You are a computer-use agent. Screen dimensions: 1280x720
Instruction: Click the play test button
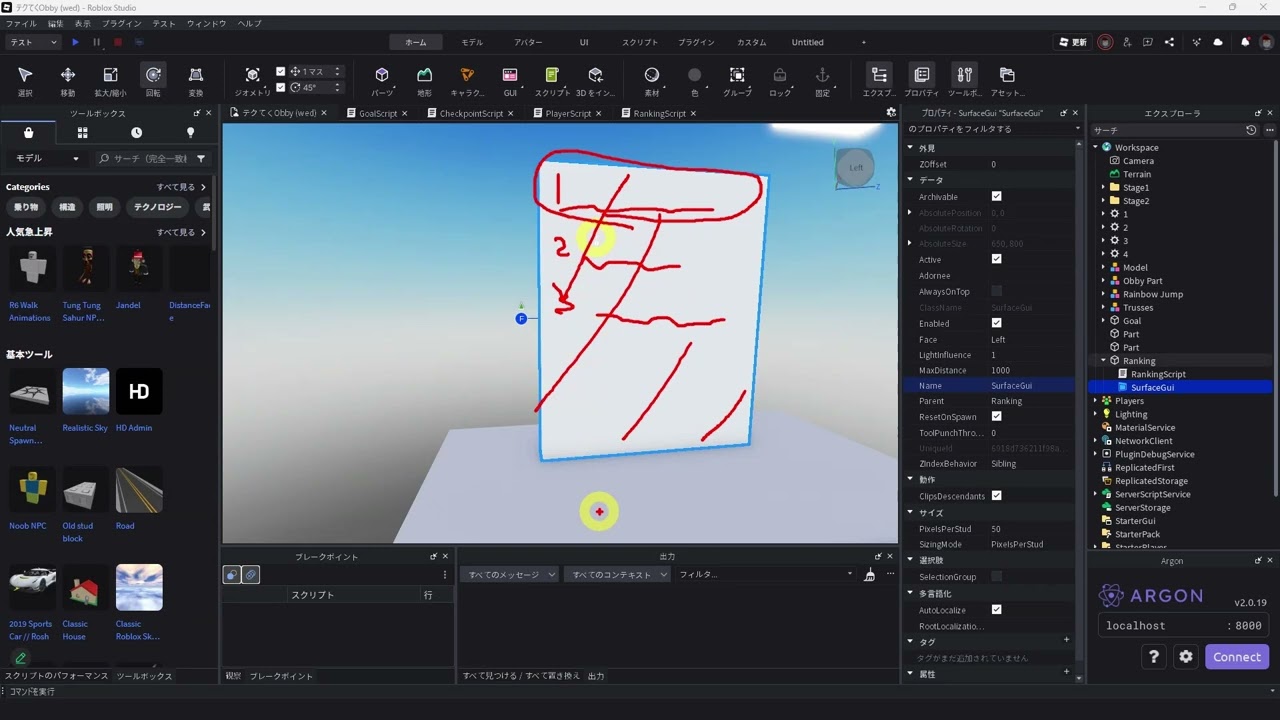[75, 42]
